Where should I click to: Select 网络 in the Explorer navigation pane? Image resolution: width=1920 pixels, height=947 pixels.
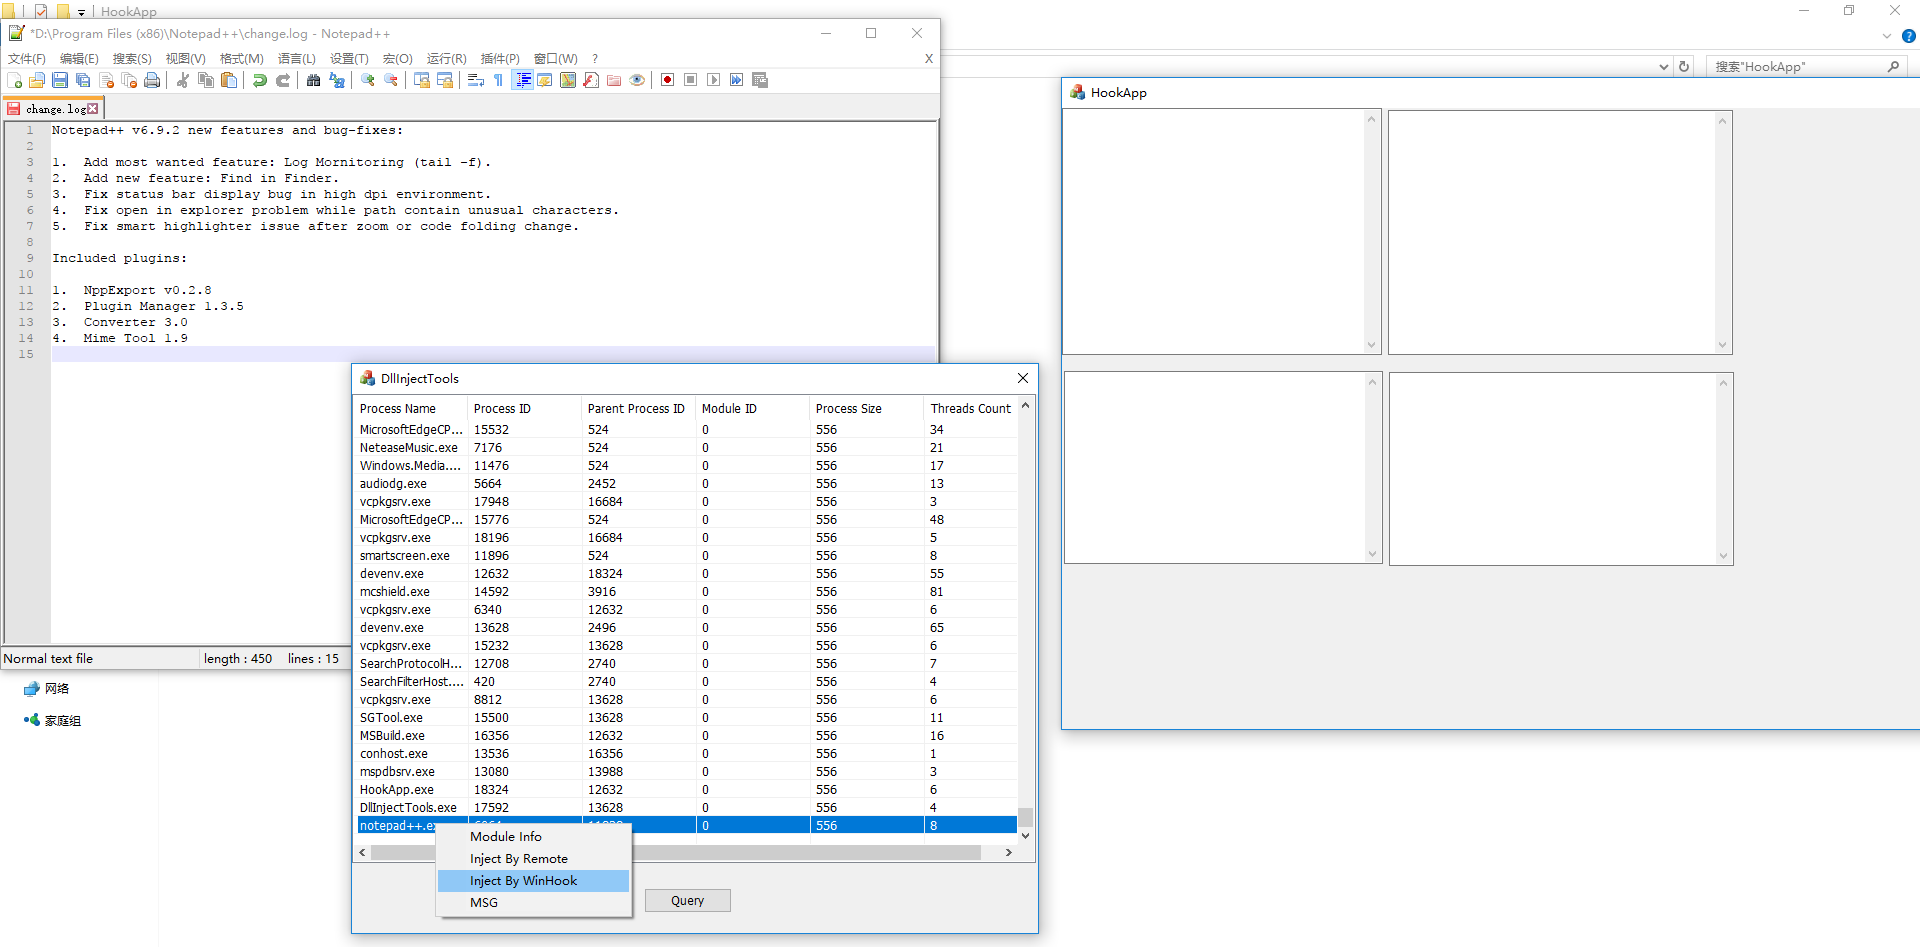[x=47, y=689]
